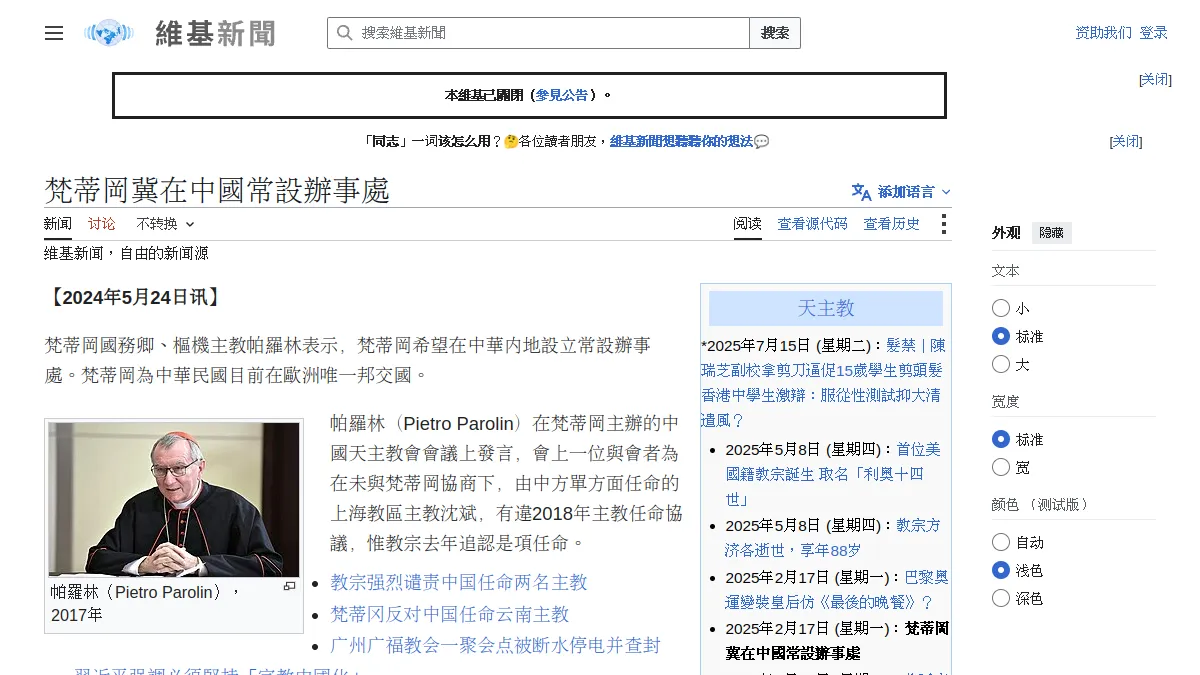Click the page heading 梵蒂岡冀在中國常設辦事處
This screenshot has height=675, width=1200.
tap(217, 190)
